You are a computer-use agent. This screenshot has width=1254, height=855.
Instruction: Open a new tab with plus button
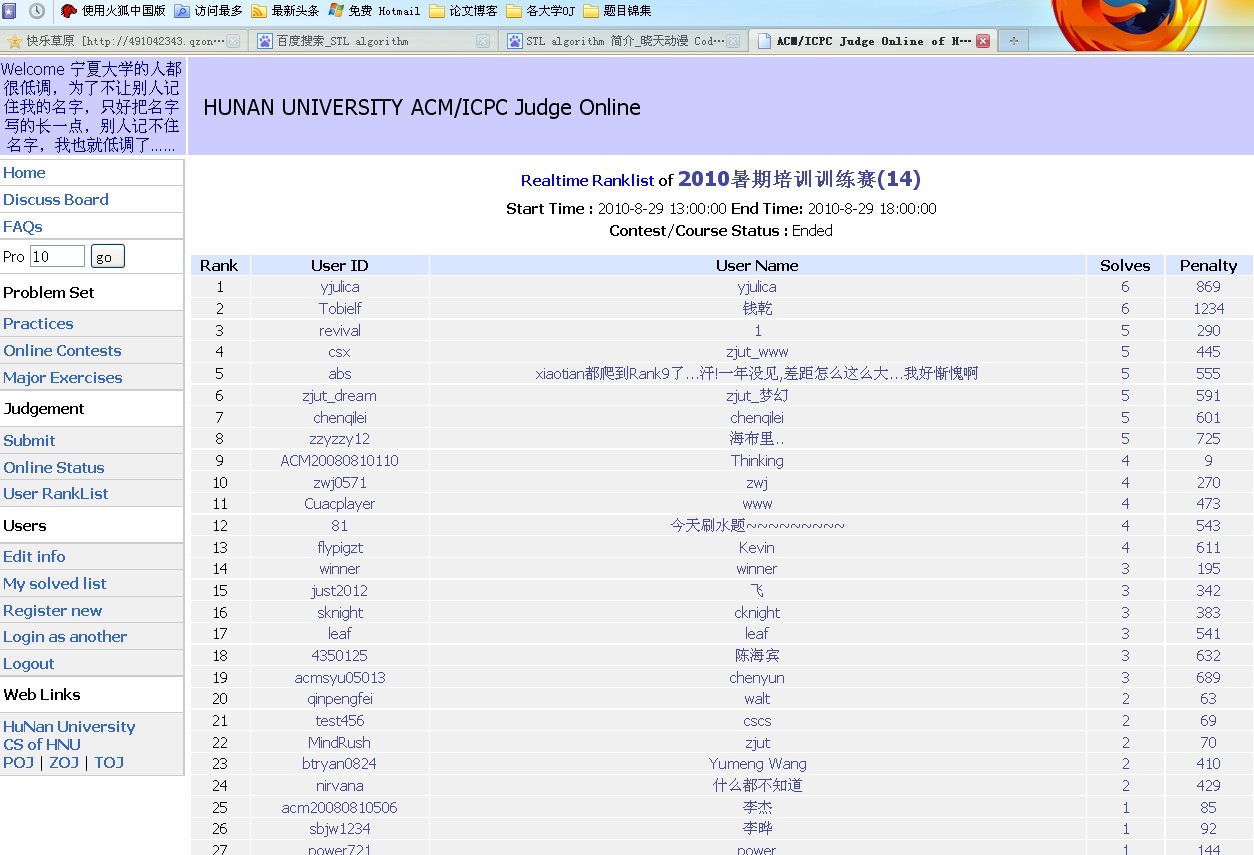point(1013,41)
